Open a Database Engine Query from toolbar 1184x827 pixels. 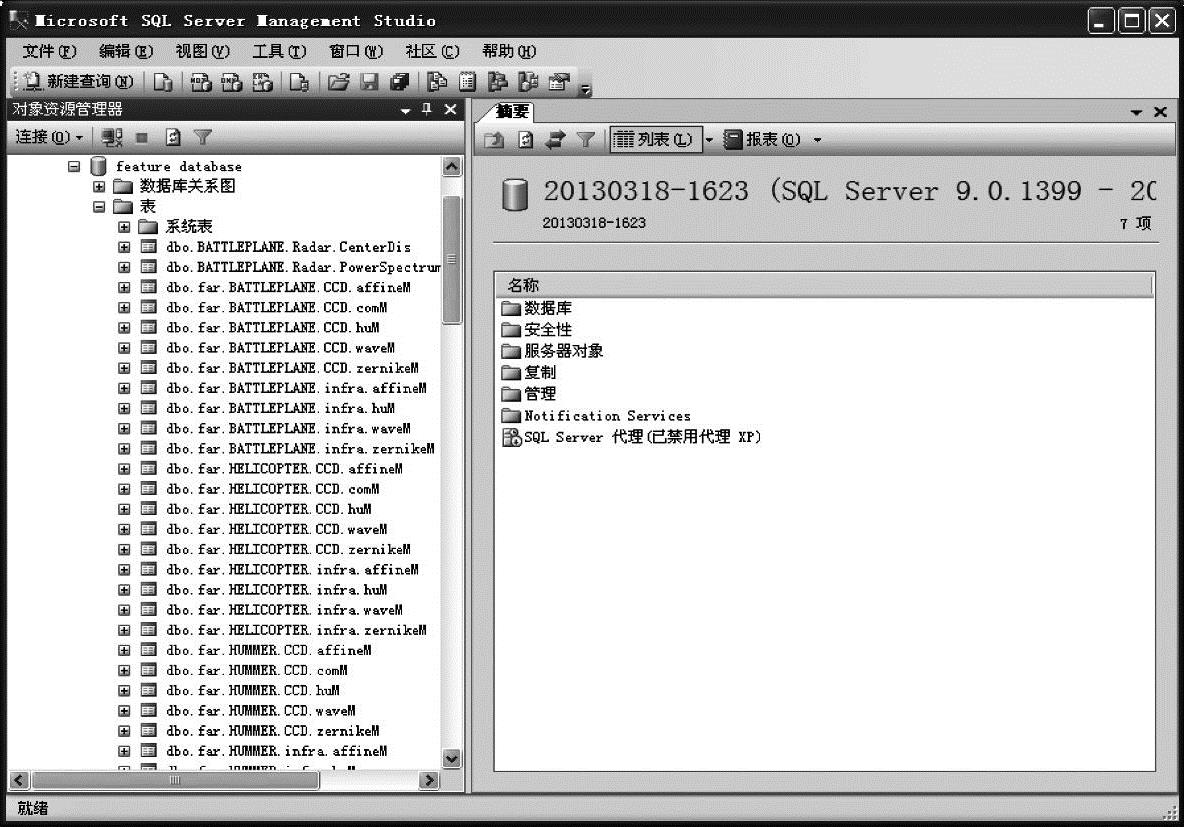pos(162,82)
